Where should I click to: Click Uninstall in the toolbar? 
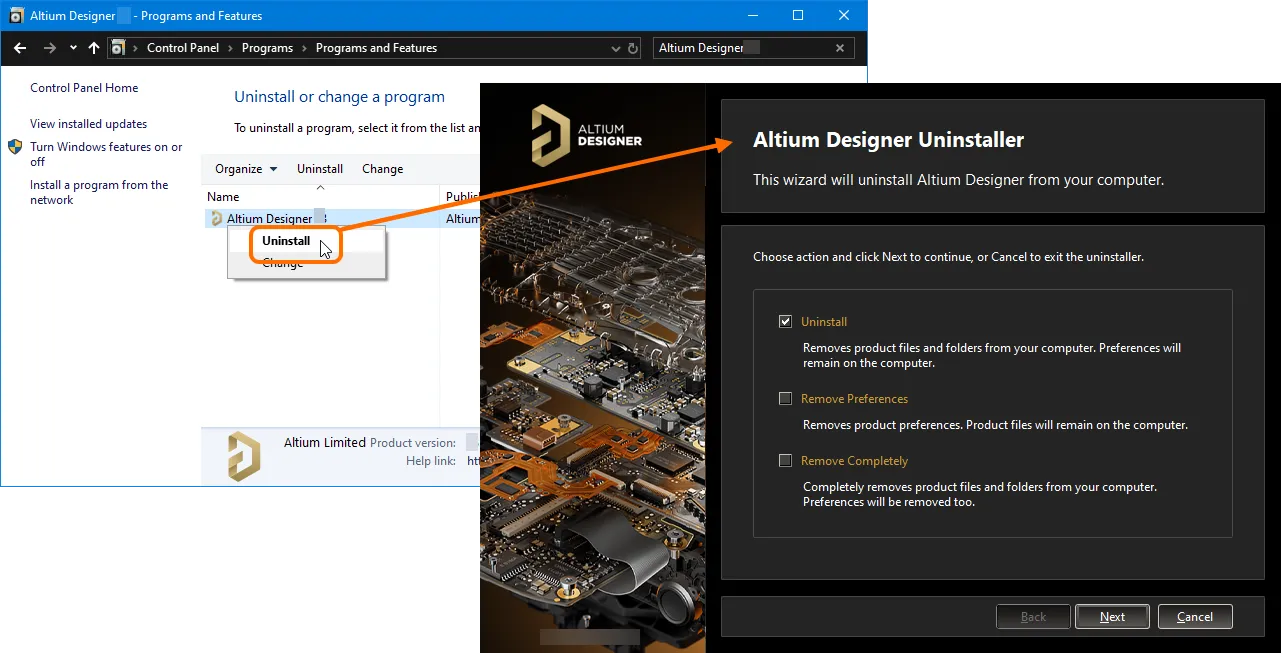(x=320, y=169)
